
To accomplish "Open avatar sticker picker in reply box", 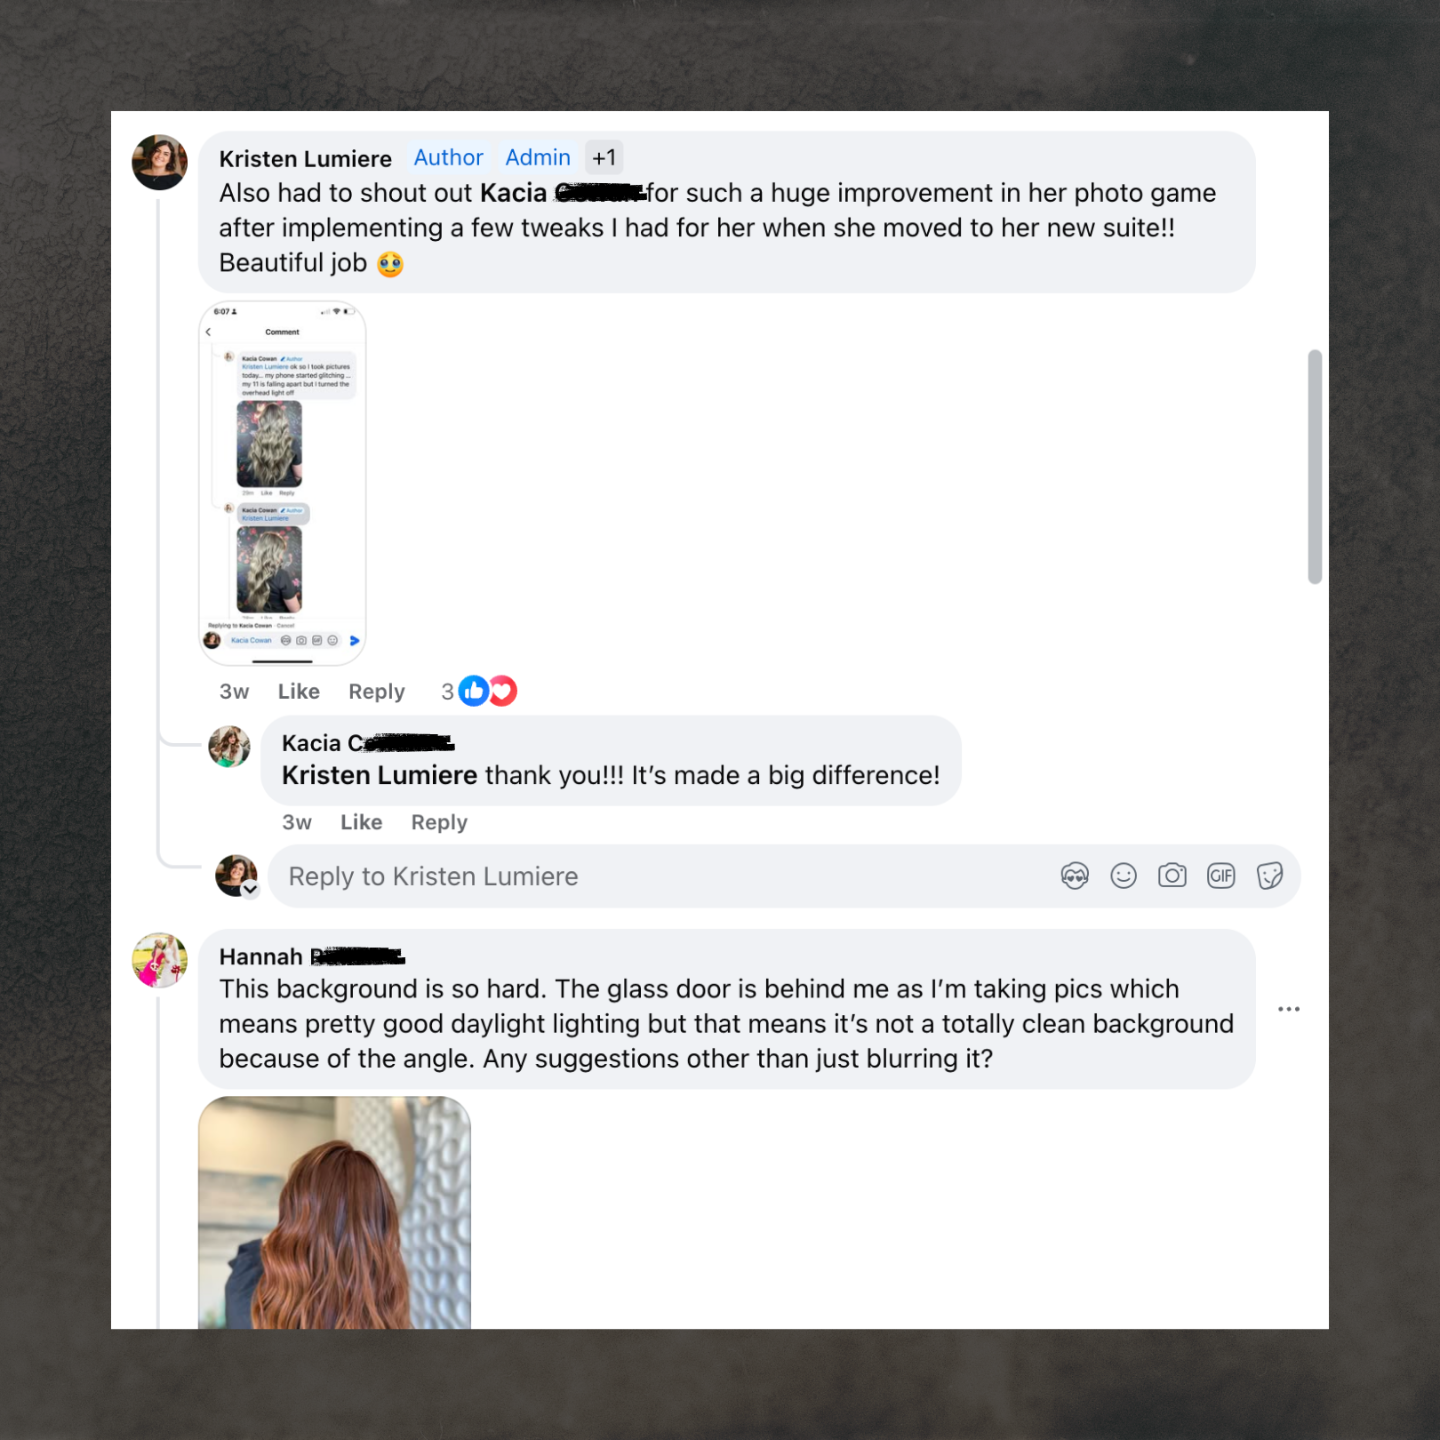I will pos(1075,876).
